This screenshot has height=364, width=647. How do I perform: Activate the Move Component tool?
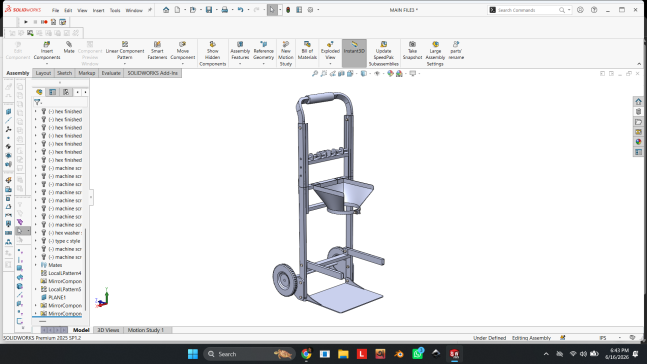coord(182,50)
